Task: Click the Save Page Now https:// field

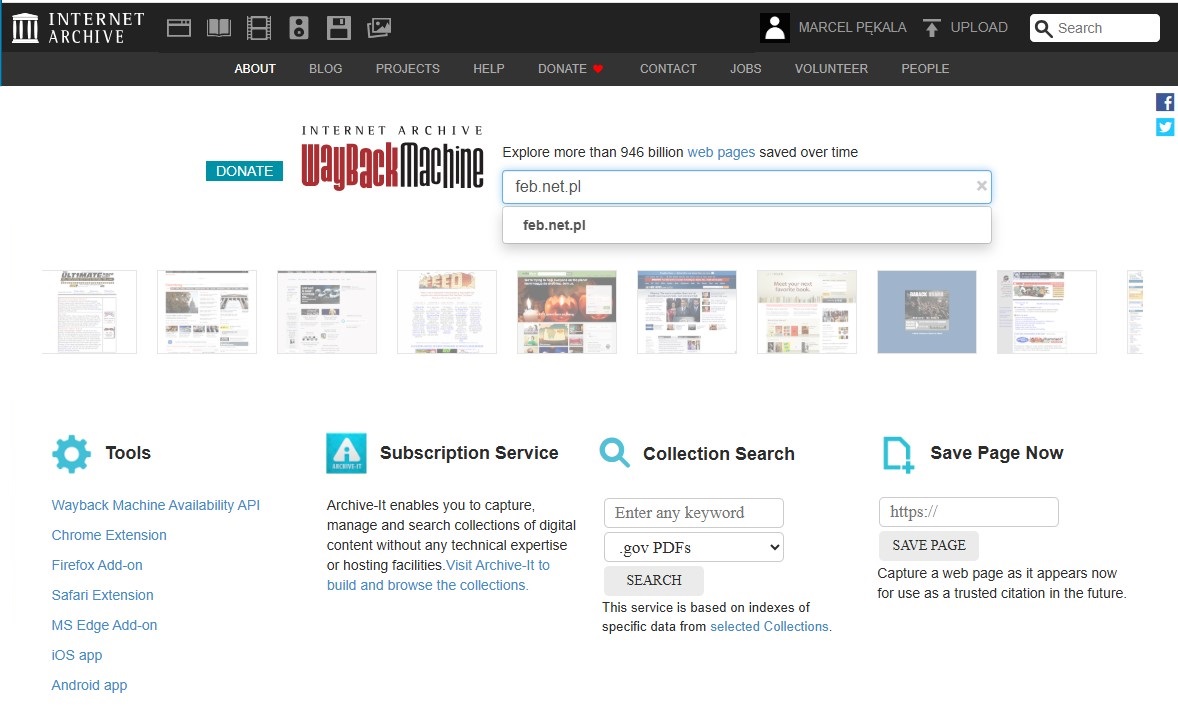Action: coord(968,512)
